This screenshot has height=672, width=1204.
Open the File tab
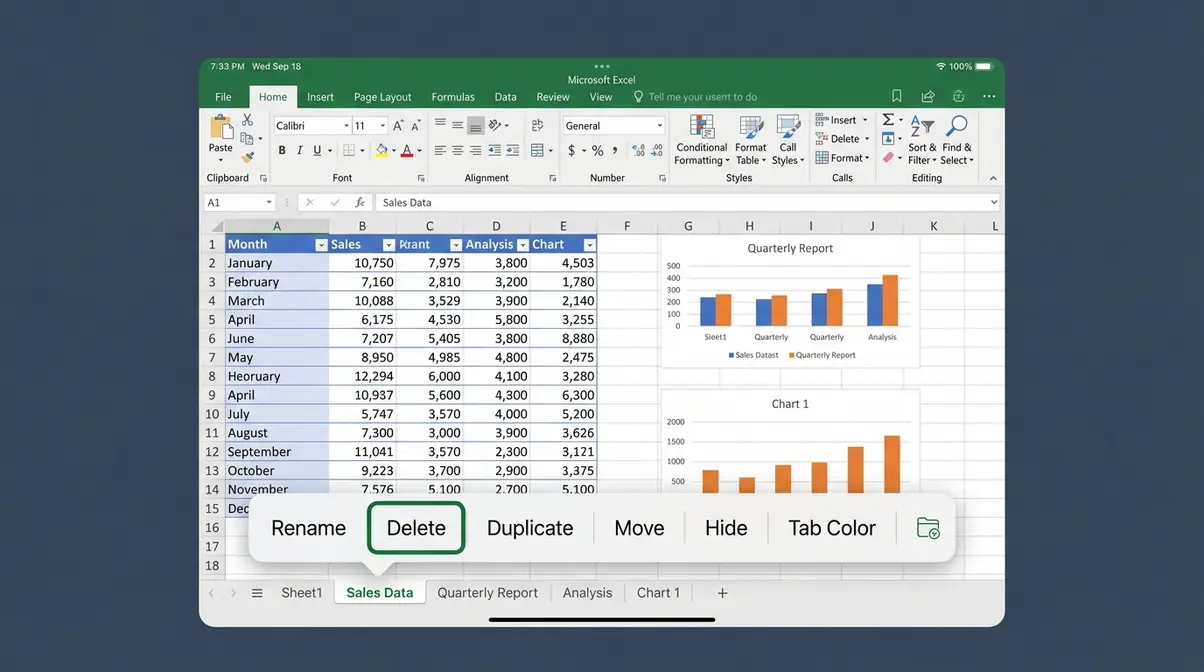(223, 97)
